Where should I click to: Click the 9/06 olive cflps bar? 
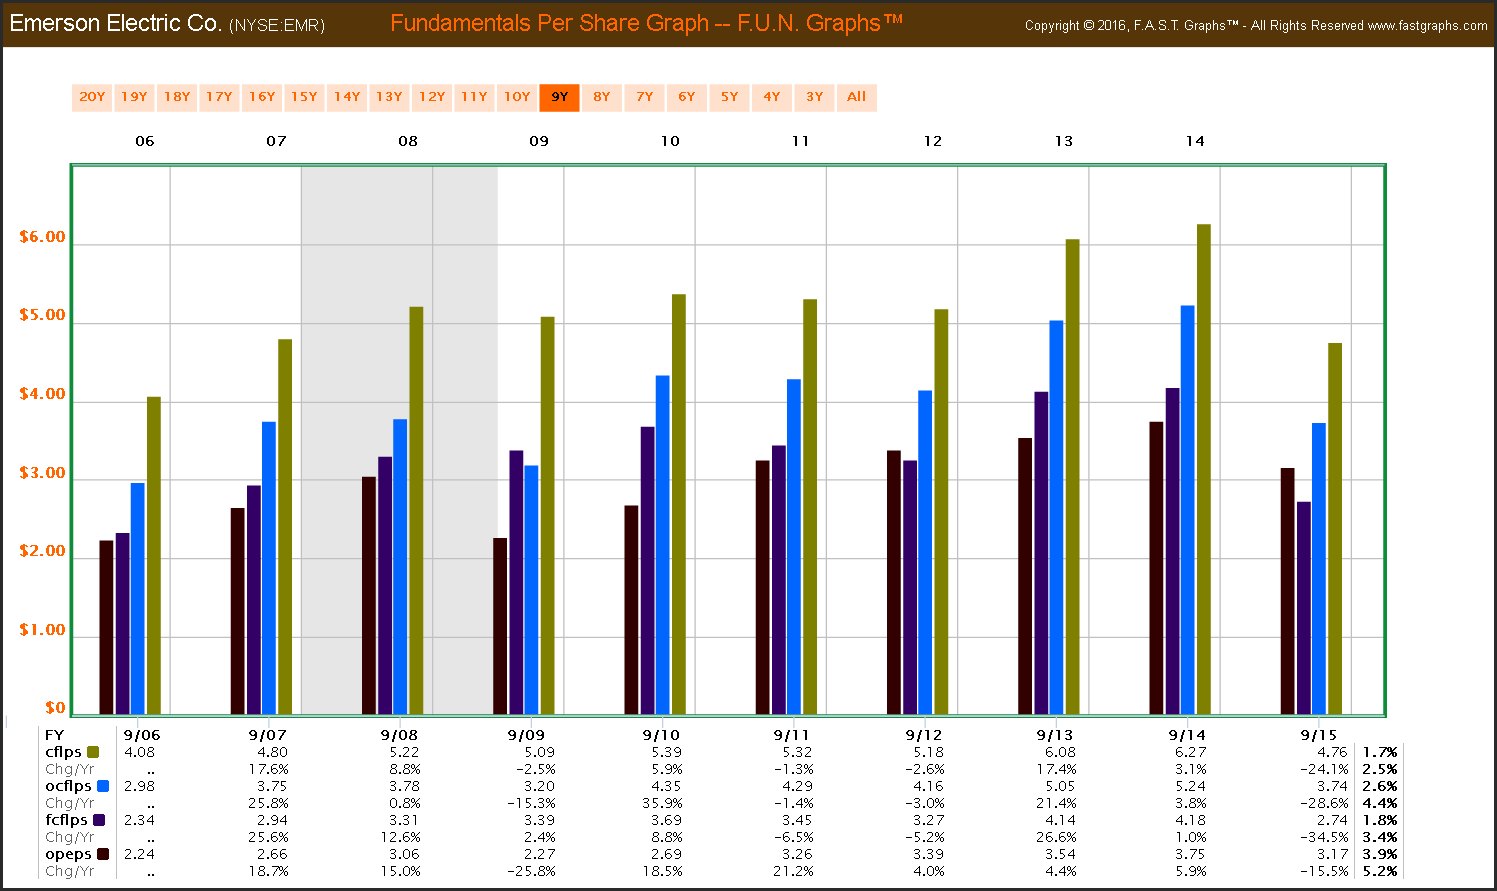154,556
